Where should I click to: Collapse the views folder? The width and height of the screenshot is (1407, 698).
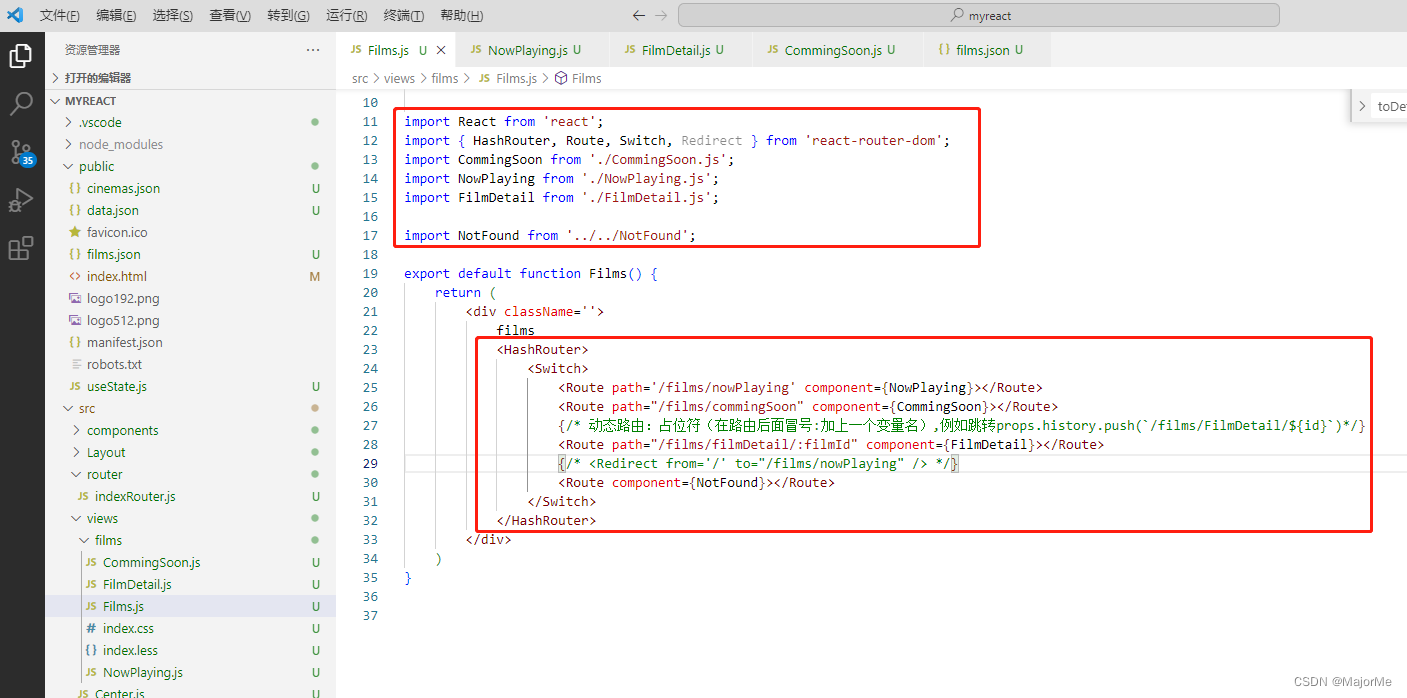point(190,518)
